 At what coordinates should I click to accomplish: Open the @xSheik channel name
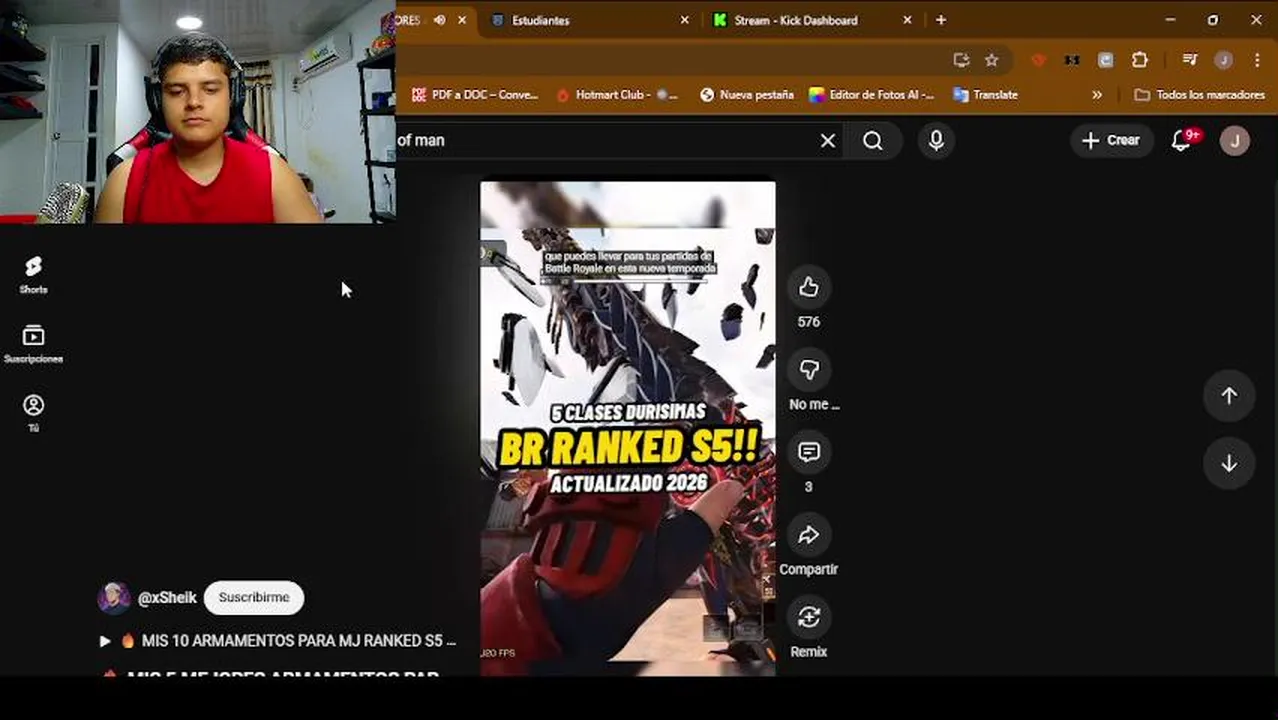[167, 598]
